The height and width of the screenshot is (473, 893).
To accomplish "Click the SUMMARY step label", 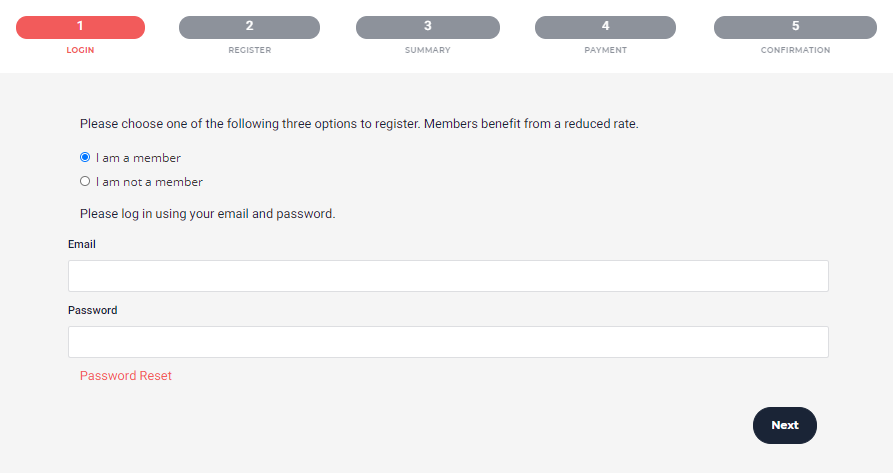I will tap(428, 50).
